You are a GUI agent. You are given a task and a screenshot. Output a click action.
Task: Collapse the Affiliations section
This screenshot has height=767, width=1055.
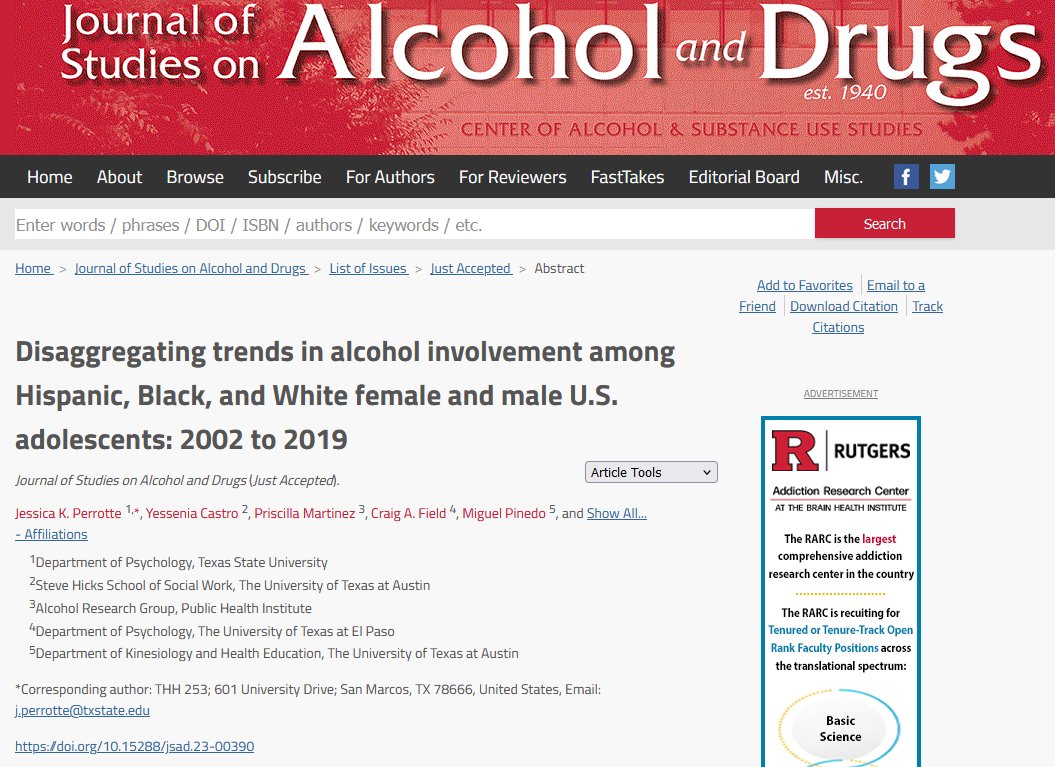51,534
